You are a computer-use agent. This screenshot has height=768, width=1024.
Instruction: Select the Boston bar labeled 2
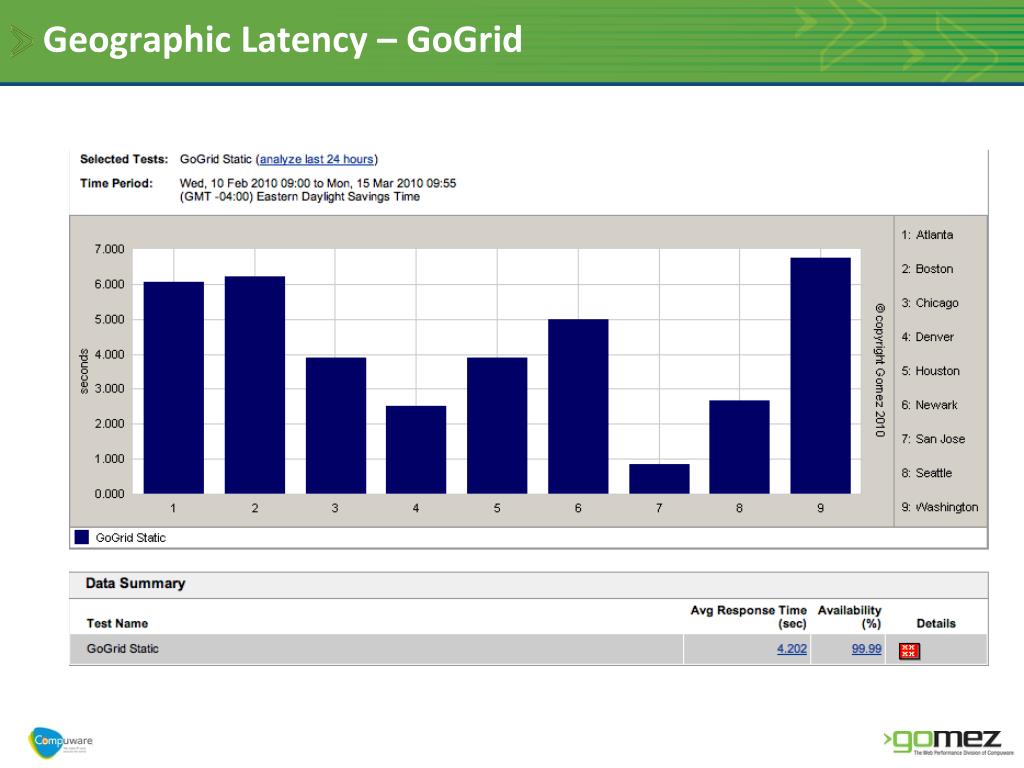pyautogui.click(x=255, y=385)
